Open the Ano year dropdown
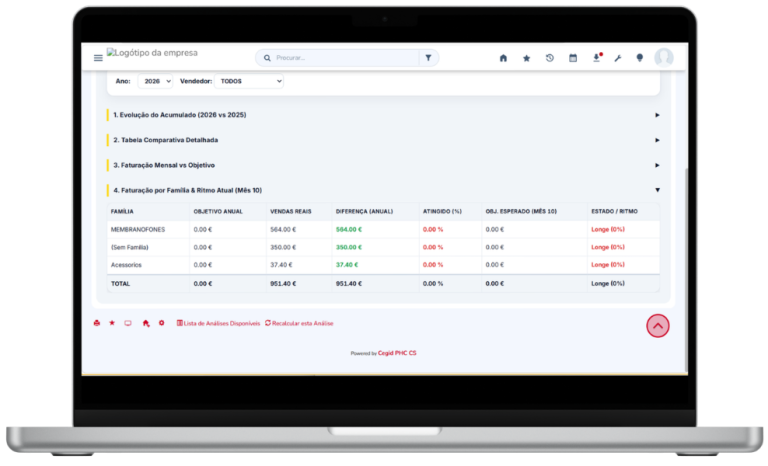Screen dimensions: 768x466 (155, 81)
